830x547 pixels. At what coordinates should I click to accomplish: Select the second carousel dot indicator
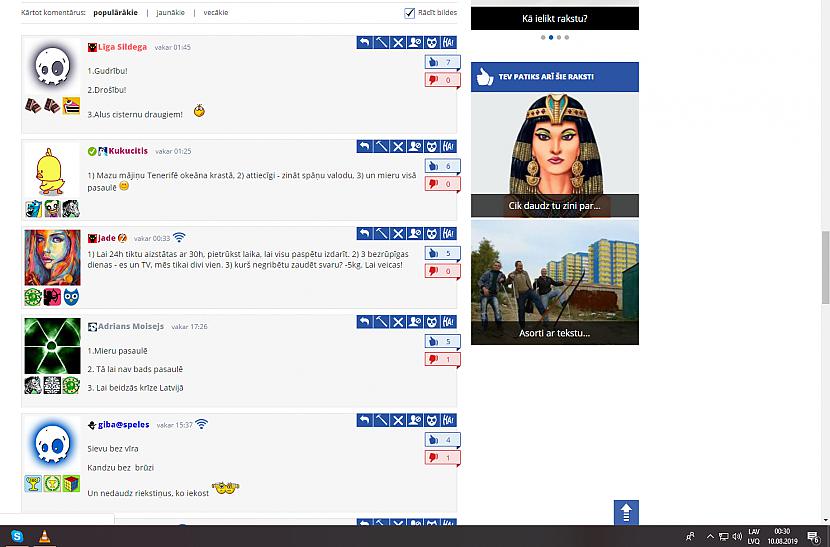click(x=551, y=38)
